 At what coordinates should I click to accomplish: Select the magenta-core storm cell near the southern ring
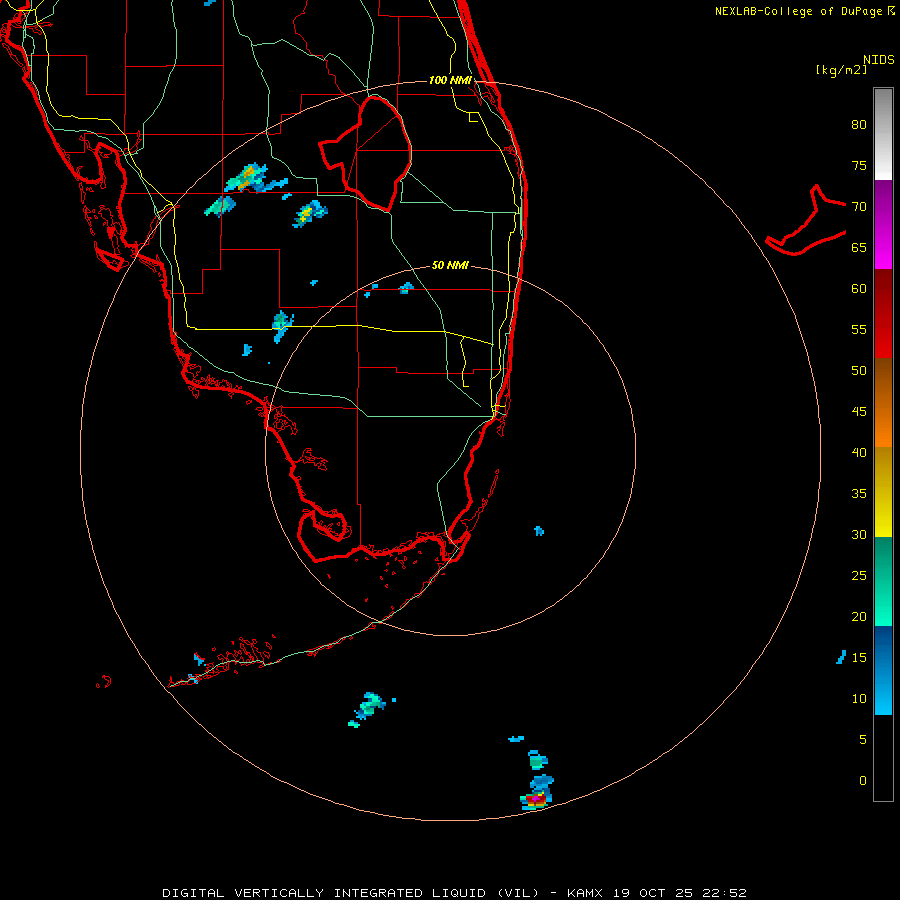click(536, 798)
